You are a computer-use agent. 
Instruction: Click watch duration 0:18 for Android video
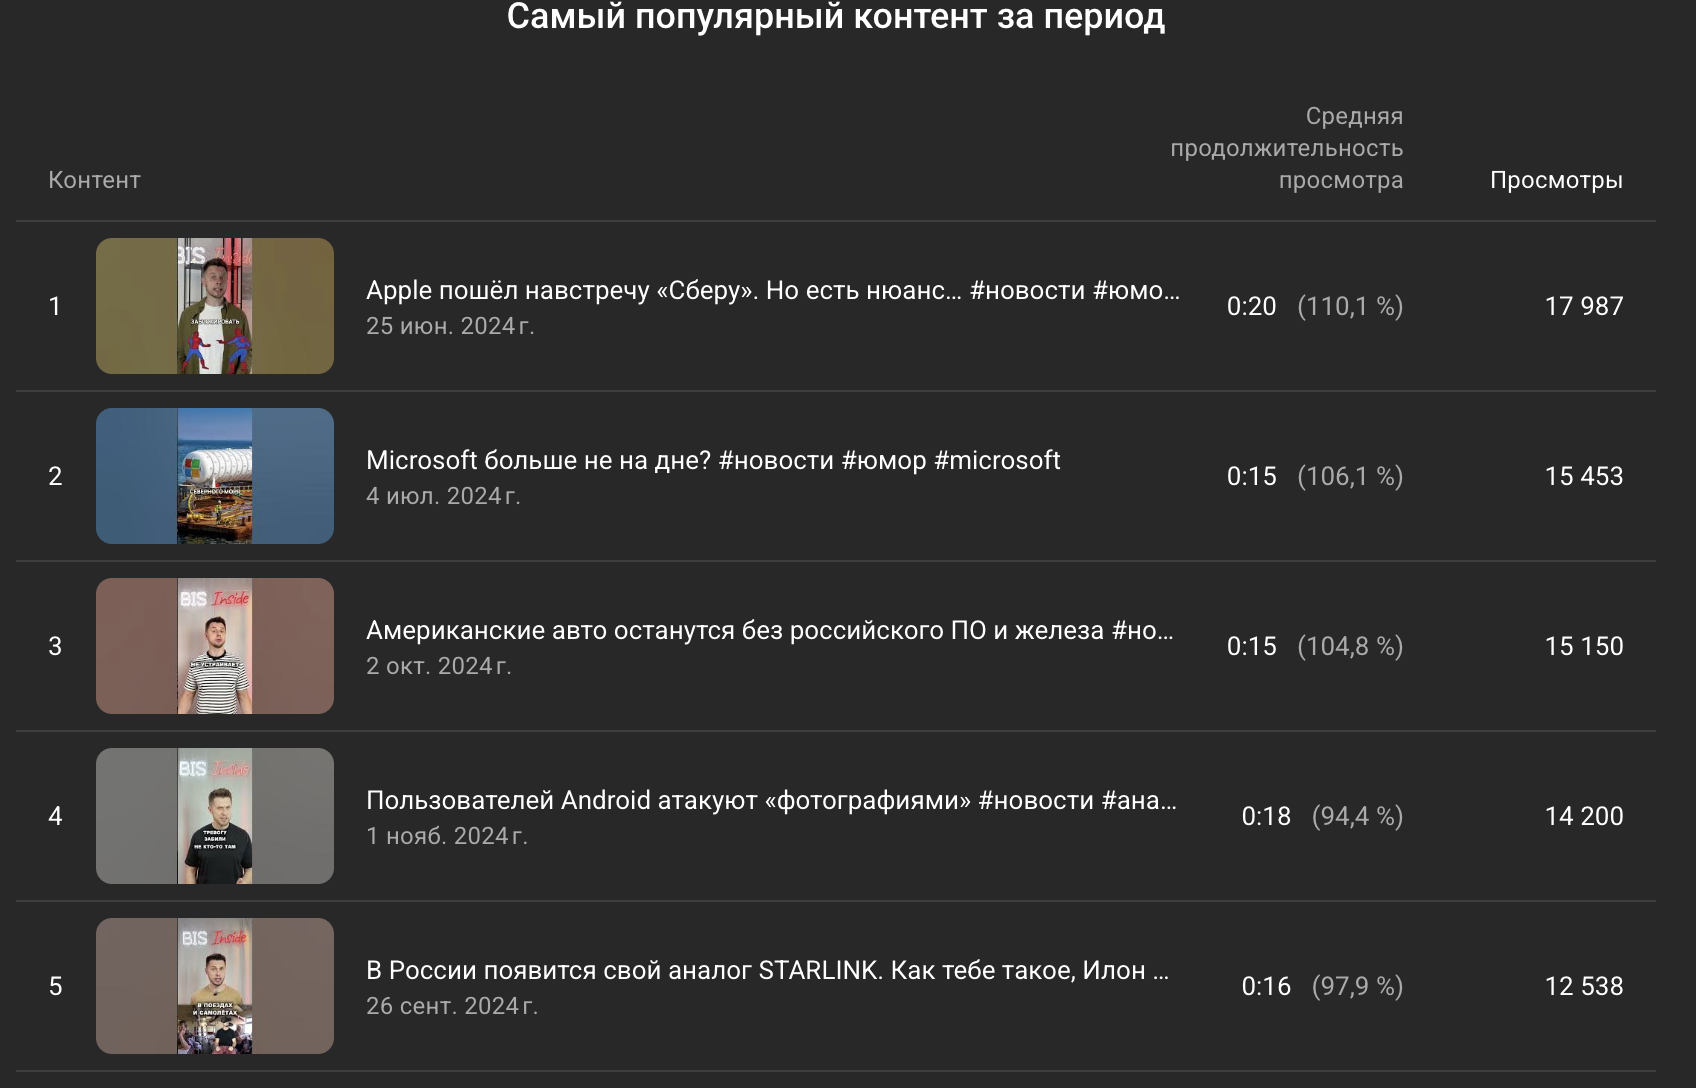1266,816
